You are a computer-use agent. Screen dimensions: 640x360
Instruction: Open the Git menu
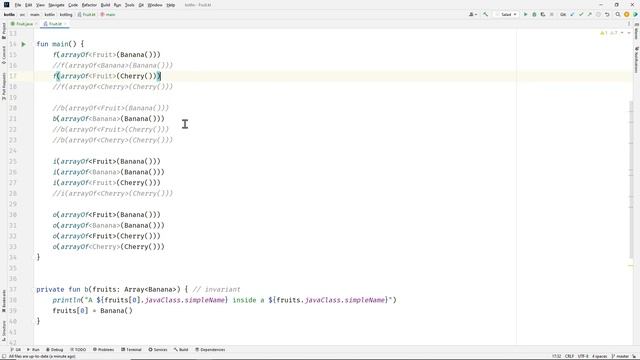pos(141,5)
